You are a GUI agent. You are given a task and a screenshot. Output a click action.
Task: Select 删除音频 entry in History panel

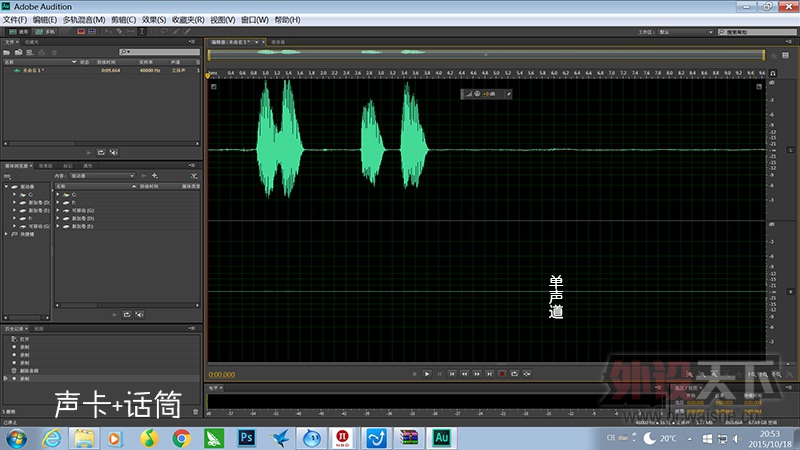29,371
